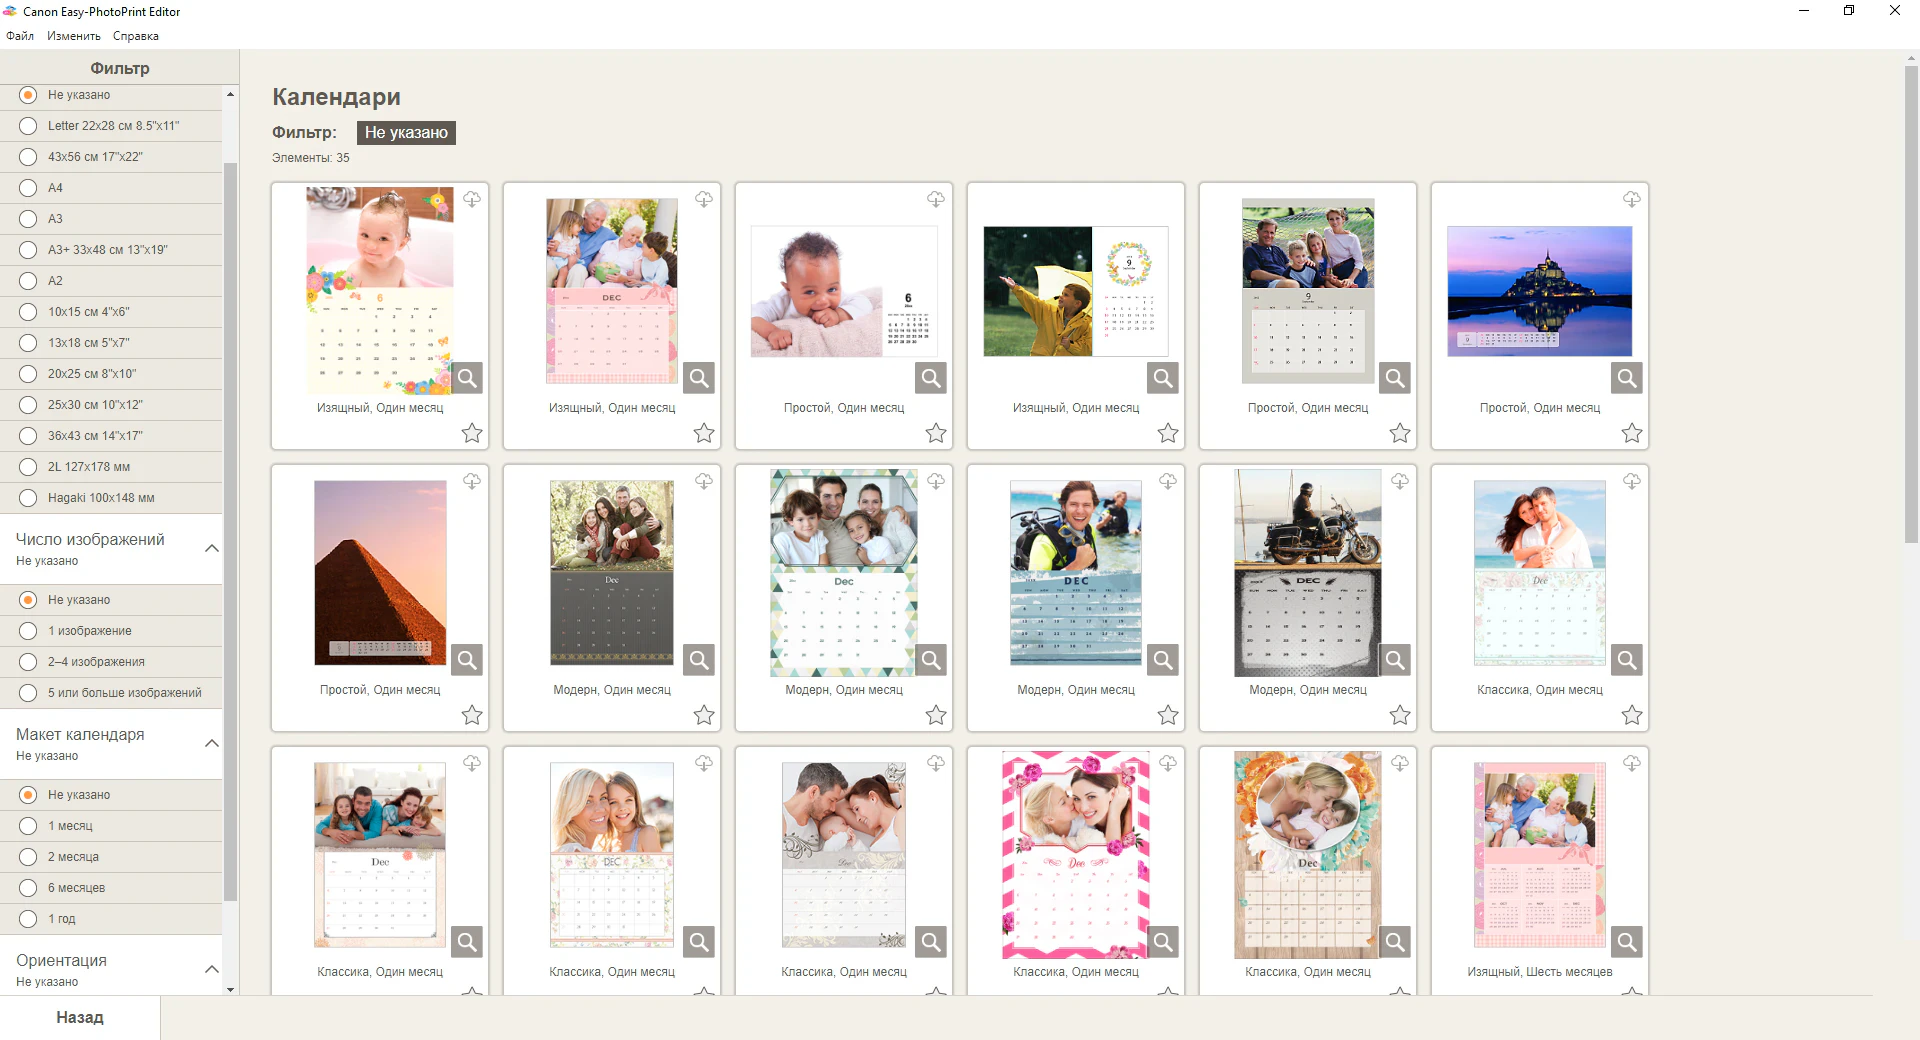Download the pink «Классика» flower calendar template
This screenshot has height=1040, width=1920.
click(1168, 764)
